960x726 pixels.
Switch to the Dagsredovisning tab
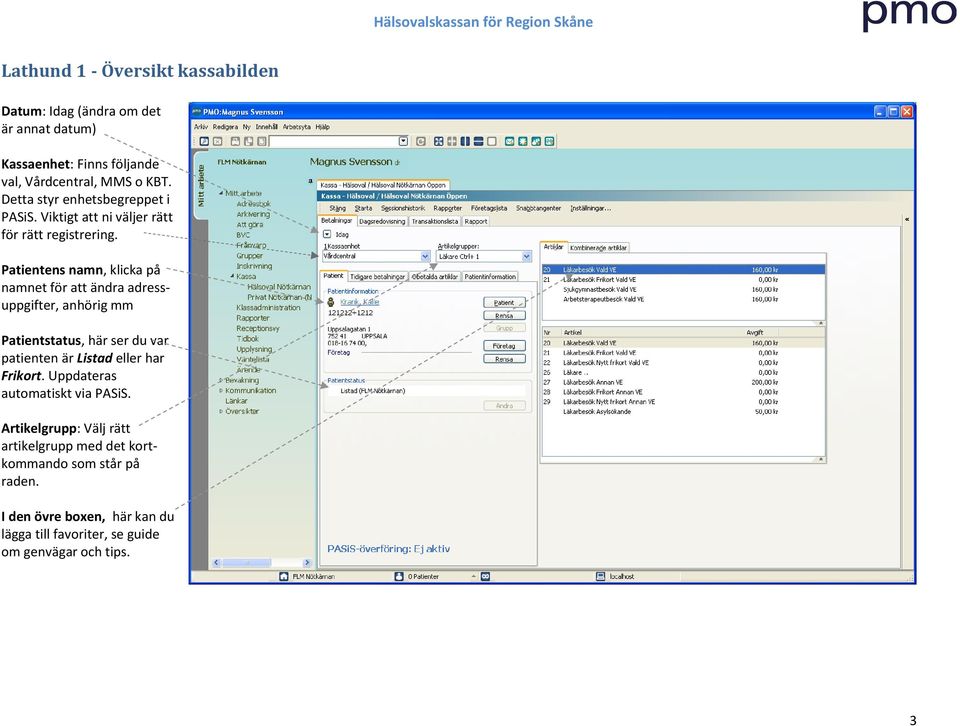382,222
